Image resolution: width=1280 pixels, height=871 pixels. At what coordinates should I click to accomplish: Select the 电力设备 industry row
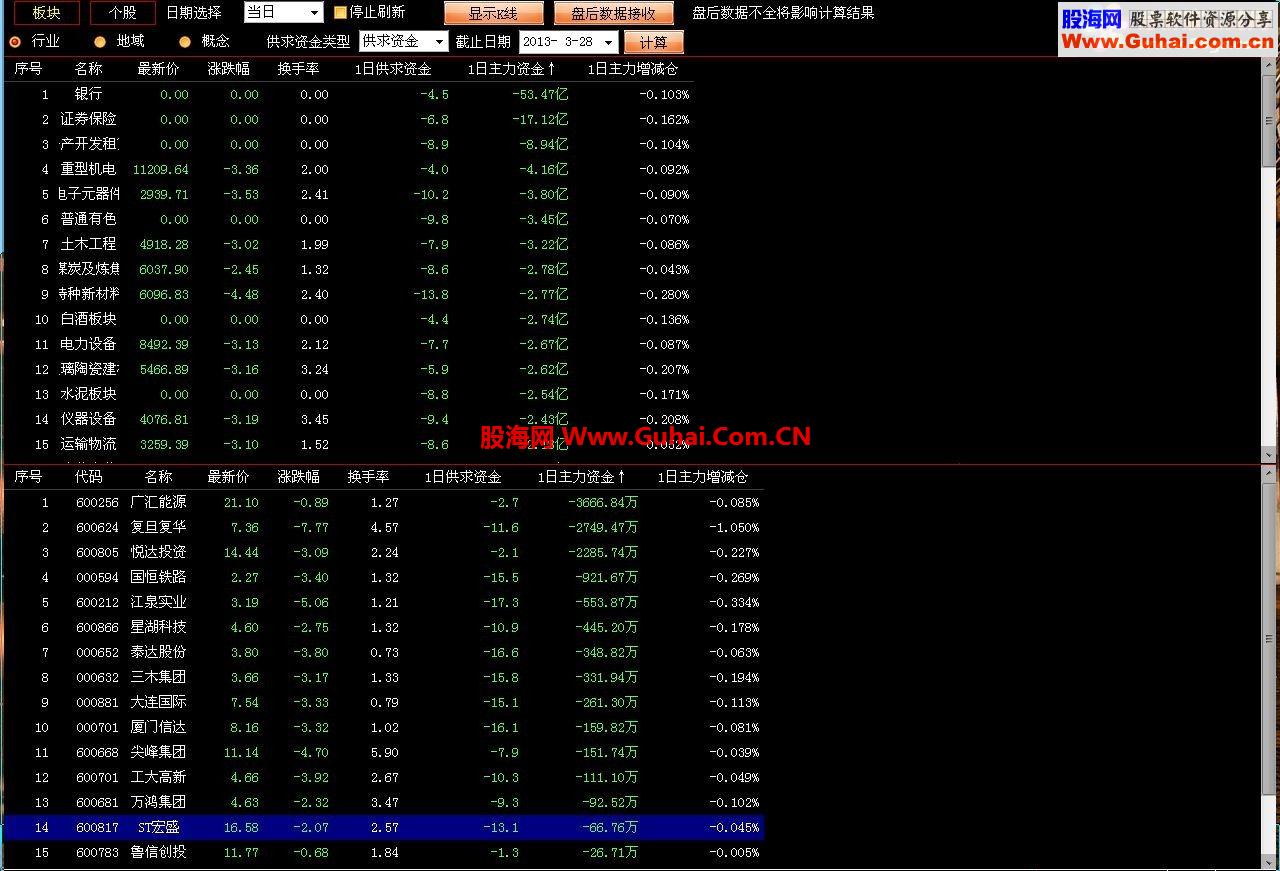348,344
